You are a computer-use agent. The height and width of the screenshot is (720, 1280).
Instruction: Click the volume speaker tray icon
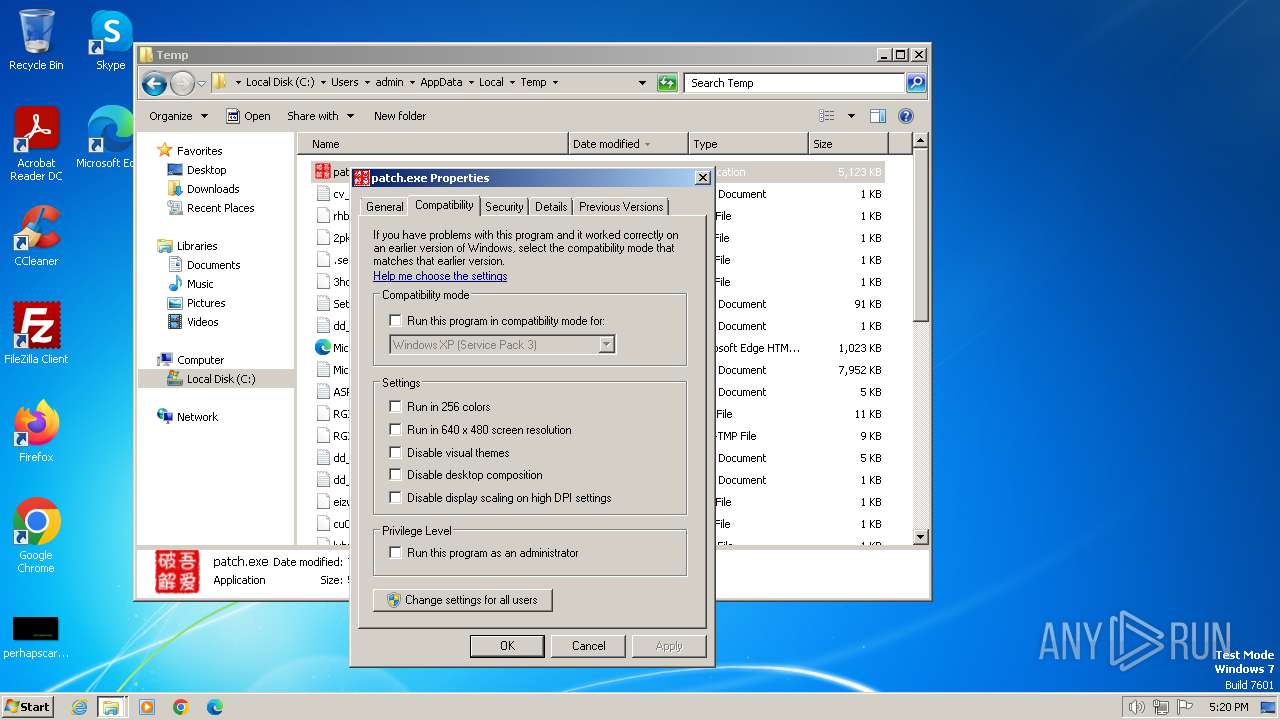coord(1136,707)
